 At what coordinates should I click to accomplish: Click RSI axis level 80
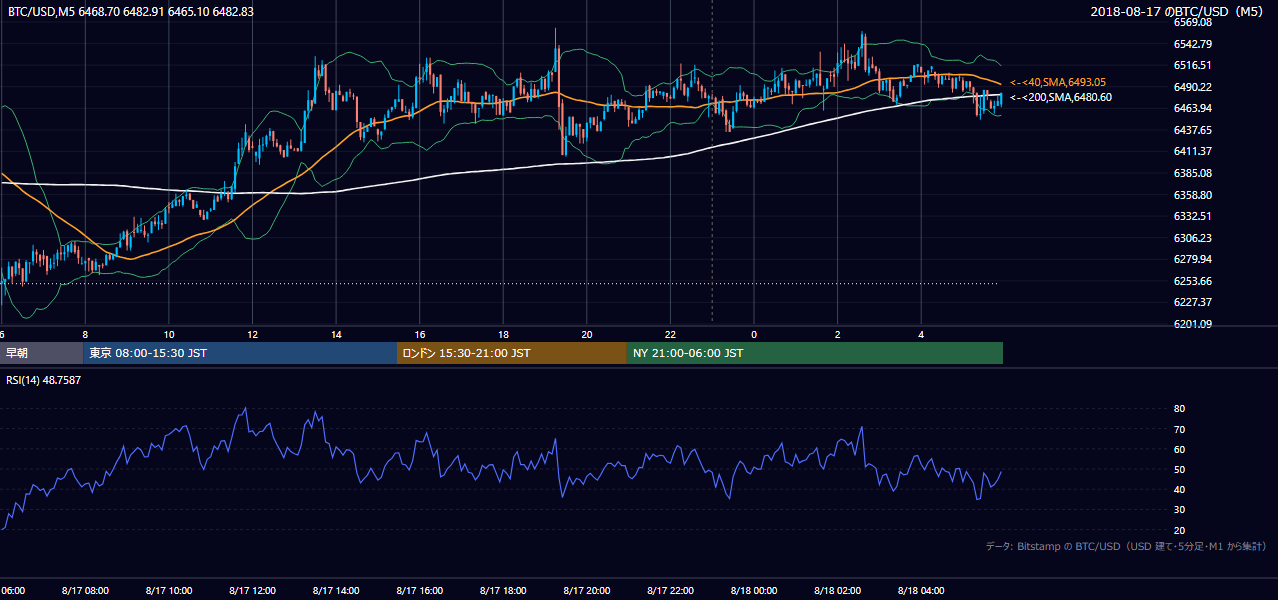(1179, 409)
